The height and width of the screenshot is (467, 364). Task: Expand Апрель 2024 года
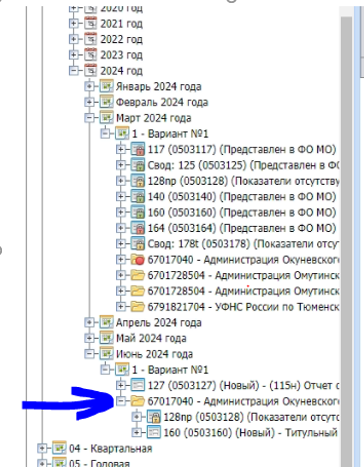click(x=89, y=322)
